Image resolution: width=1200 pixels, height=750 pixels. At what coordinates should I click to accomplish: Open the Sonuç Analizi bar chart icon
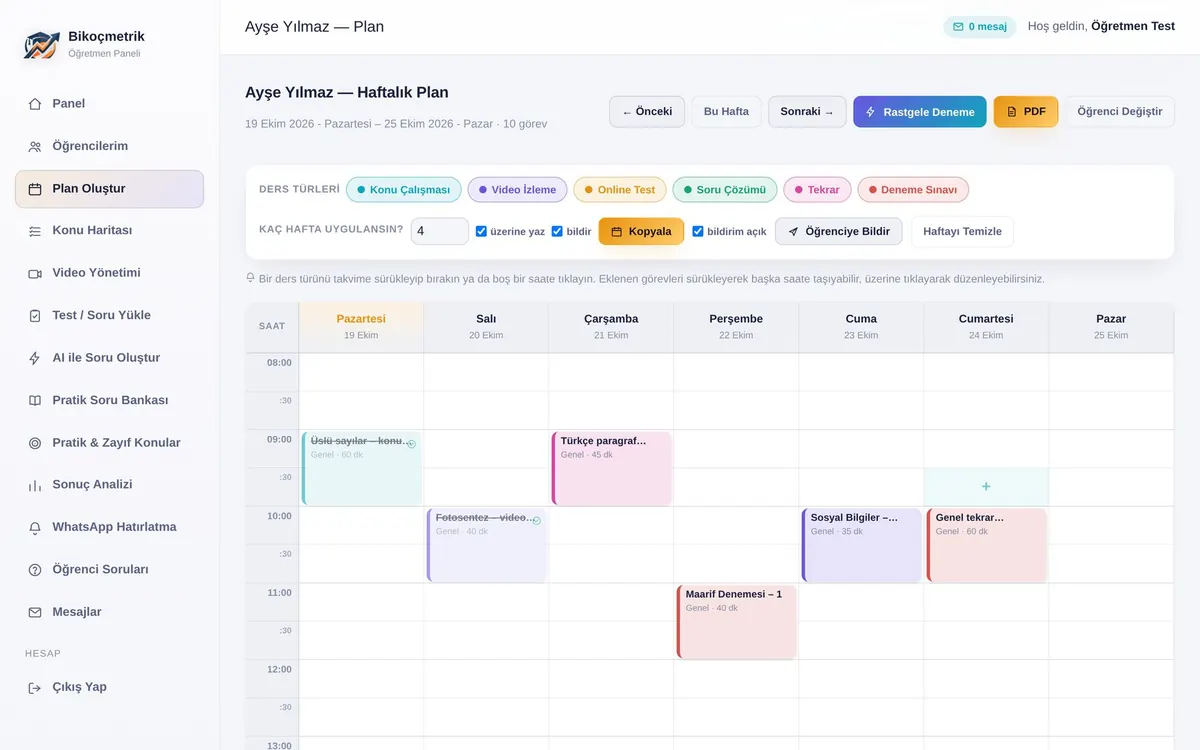pyautogui.click(x=35, y=485)
